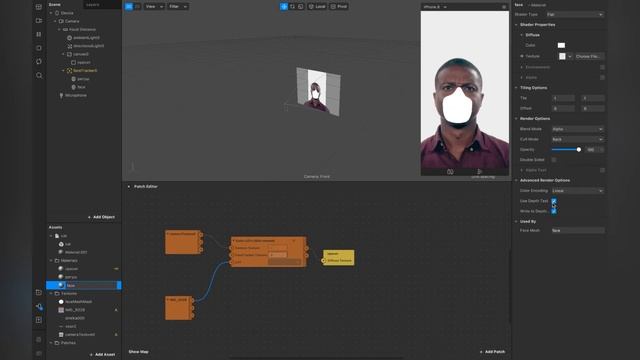
Task: Toggle the Double Sided checkbox
Action: click(554, 160)
